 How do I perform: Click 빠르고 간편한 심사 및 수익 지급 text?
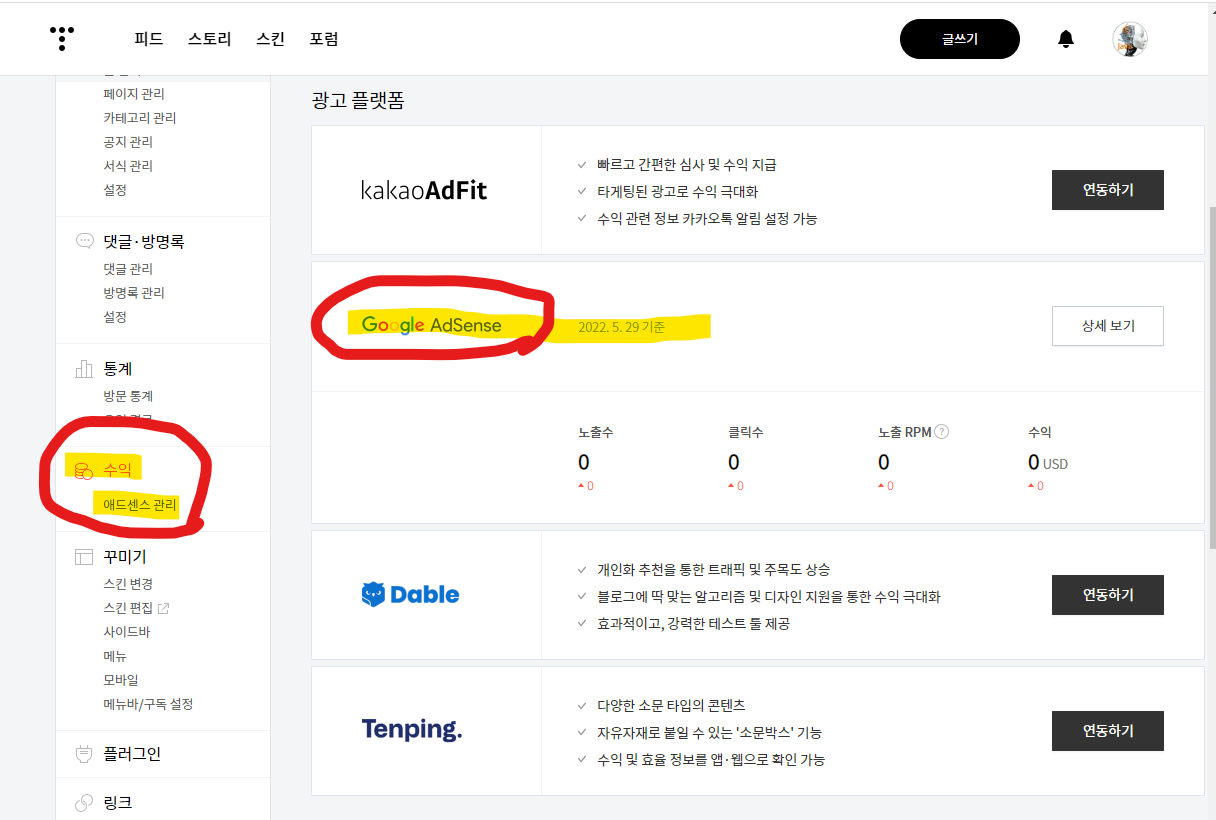[x=687, y=164]
